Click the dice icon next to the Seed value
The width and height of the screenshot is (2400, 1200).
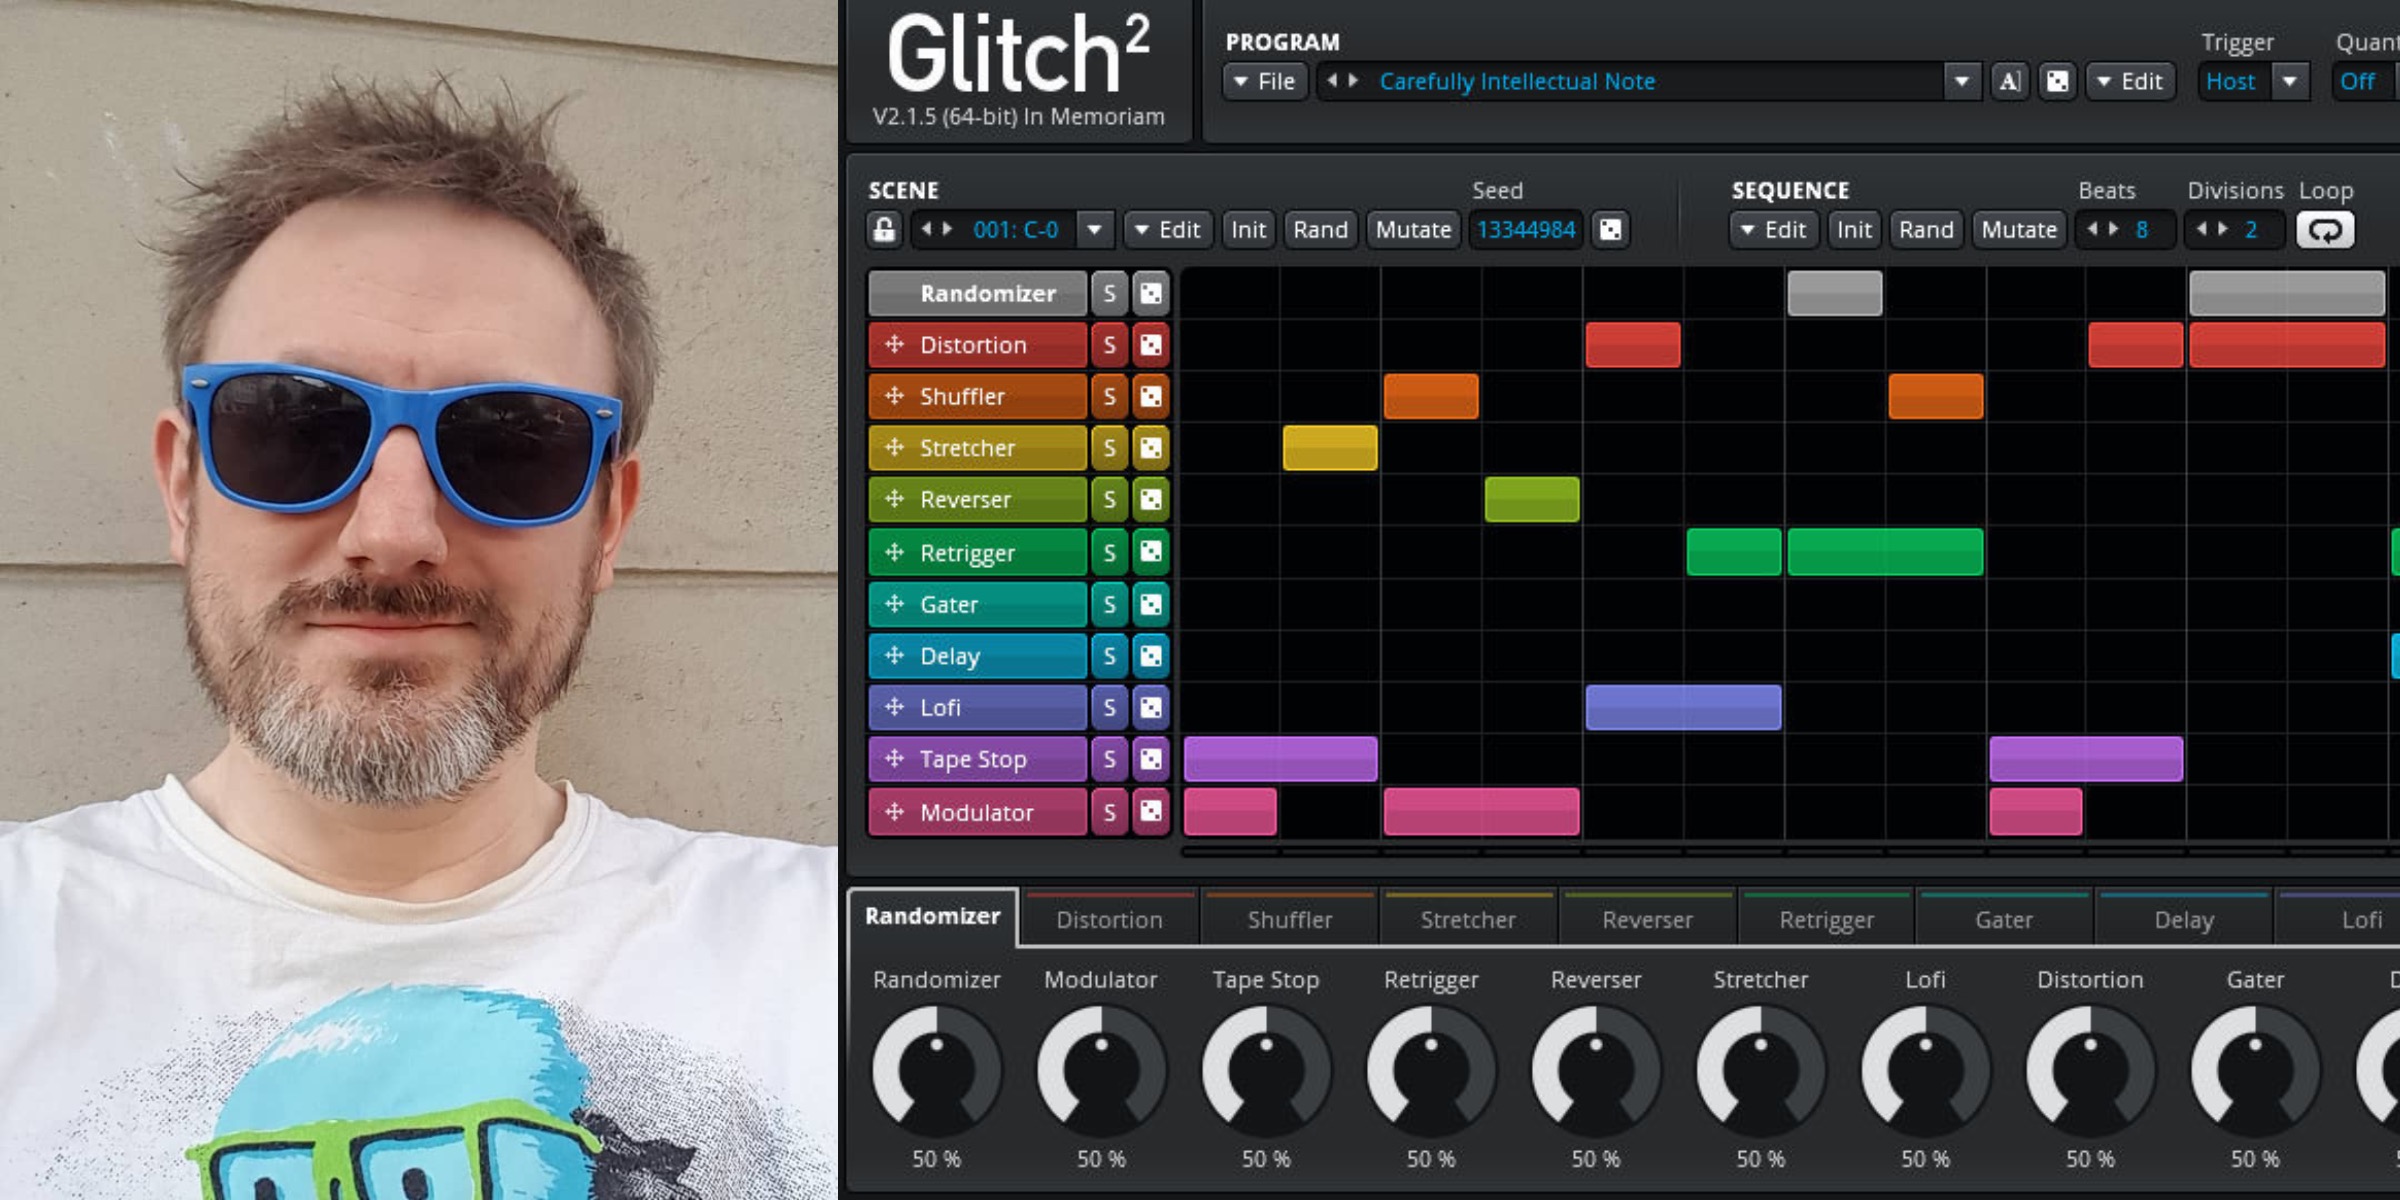(x=1610, y=230)
